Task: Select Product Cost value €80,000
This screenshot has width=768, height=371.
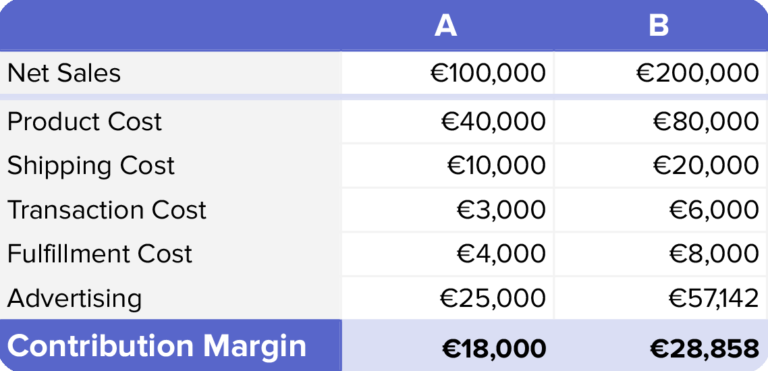Action: coord(706,122)
